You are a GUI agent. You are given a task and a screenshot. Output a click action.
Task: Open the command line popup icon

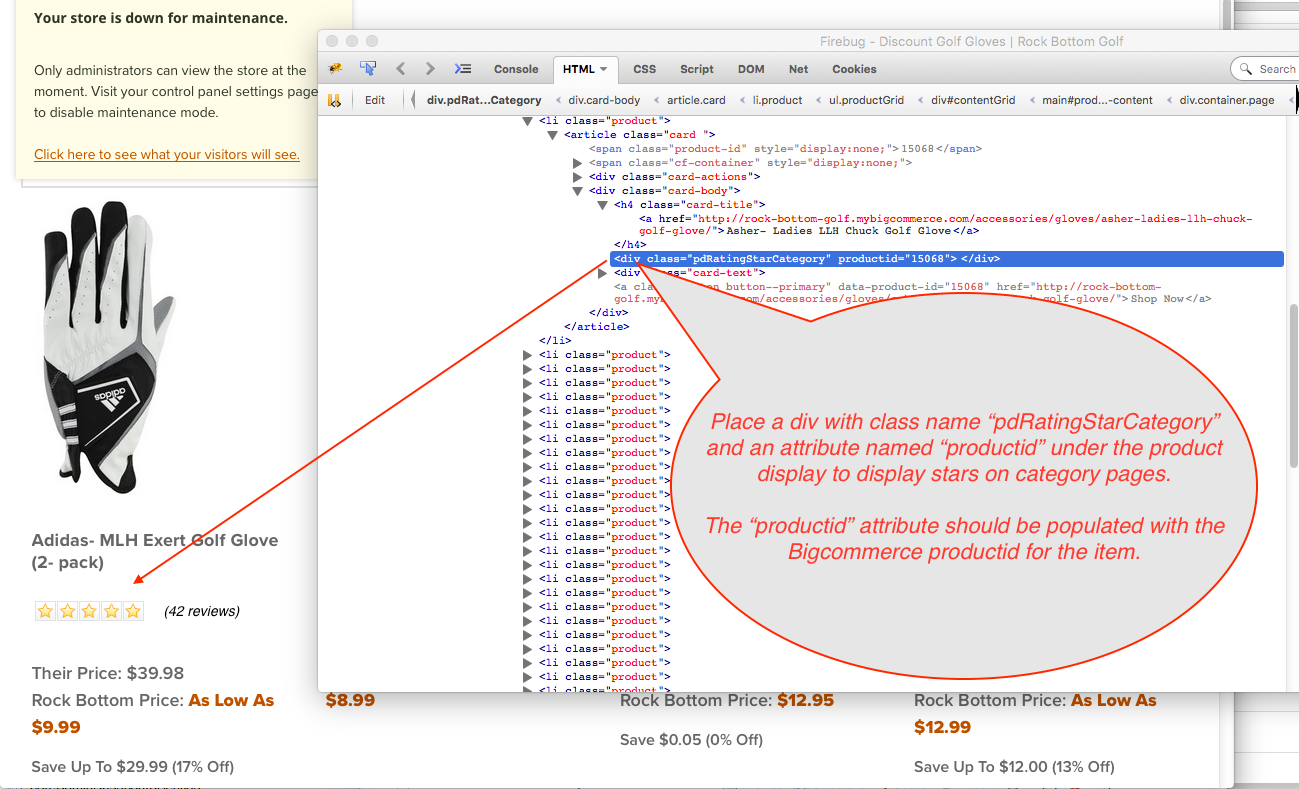462,69
